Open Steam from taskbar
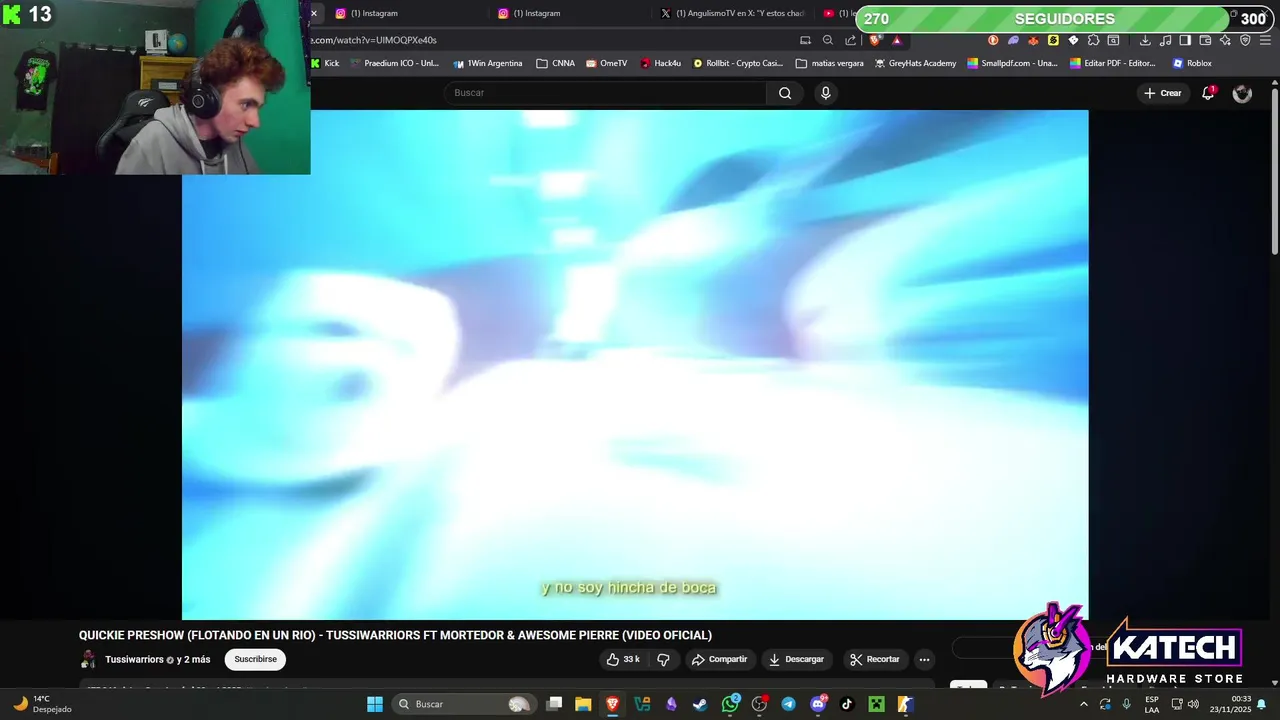 coord(700,704)
